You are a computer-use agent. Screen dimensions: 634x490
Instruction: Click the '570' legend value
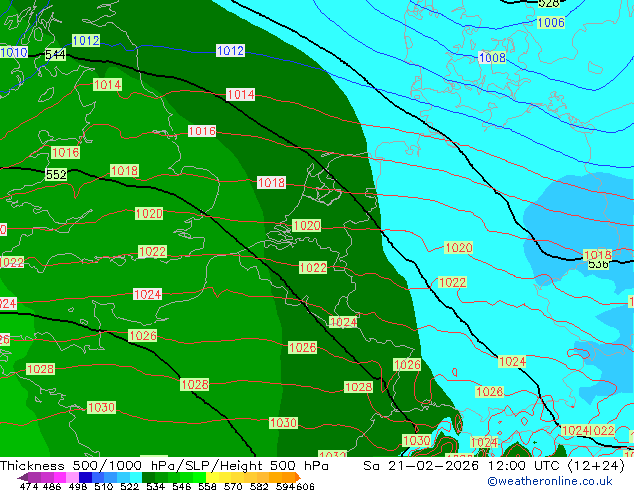point(233,486)
